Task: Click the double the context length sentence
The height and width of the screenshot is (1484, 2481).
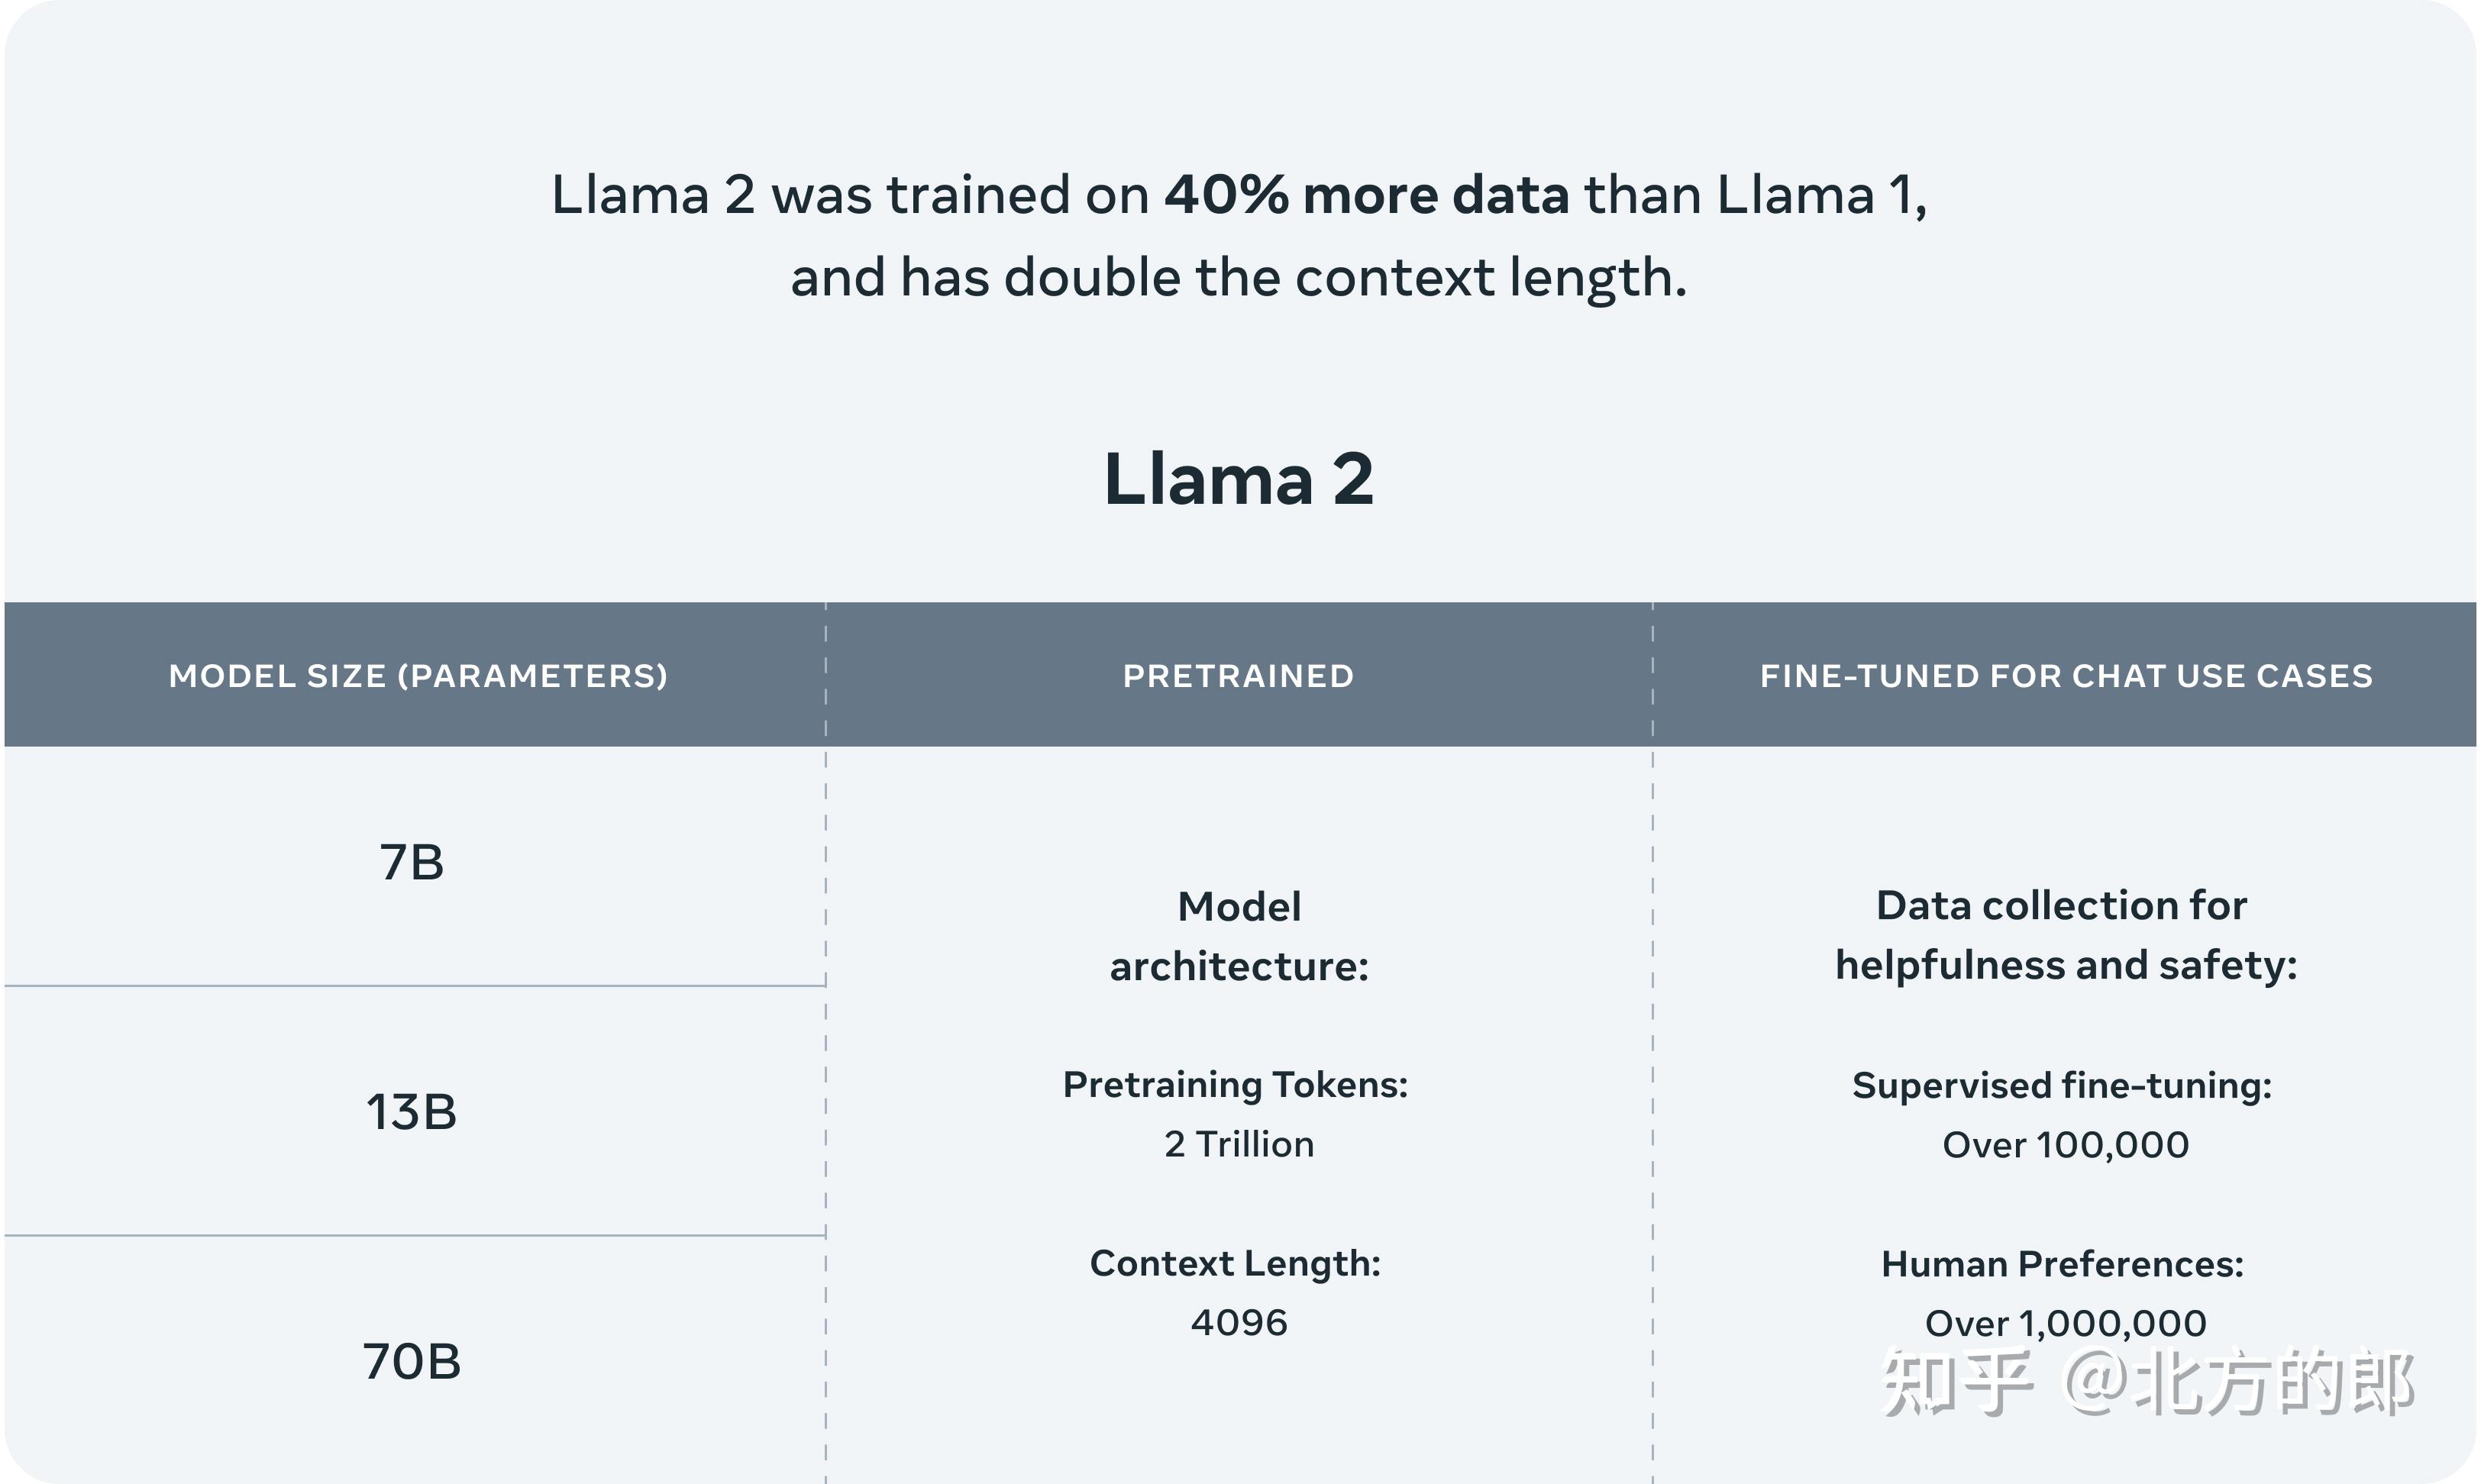Action: (x=1238, y=277)
